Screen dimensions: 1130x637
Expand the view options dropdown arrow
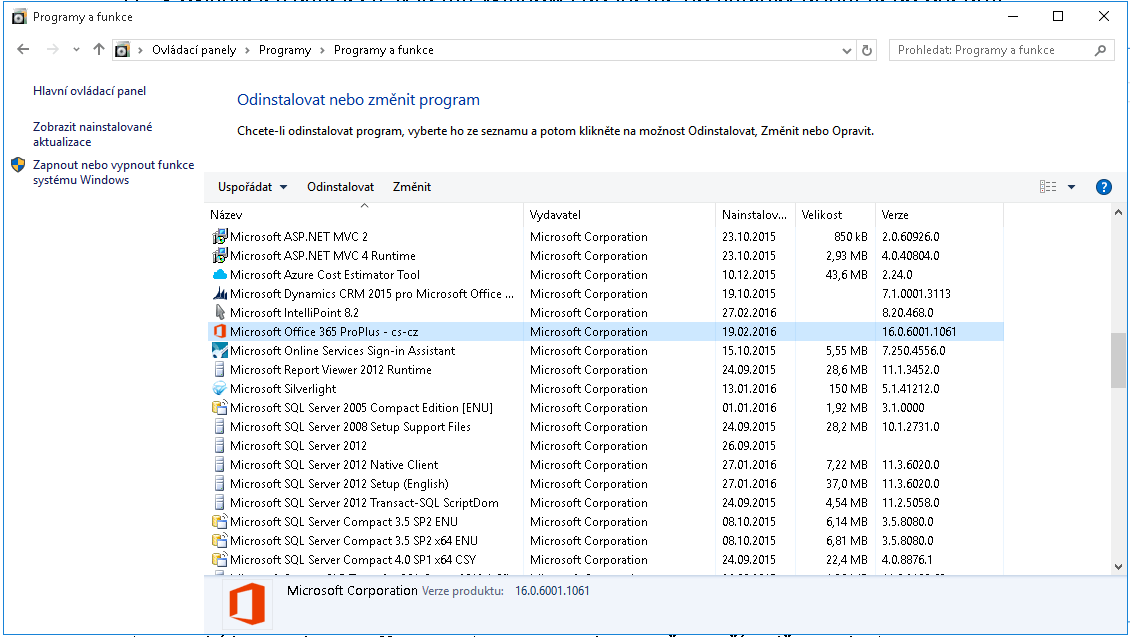pyautogui.click(x=1072, y=187)
